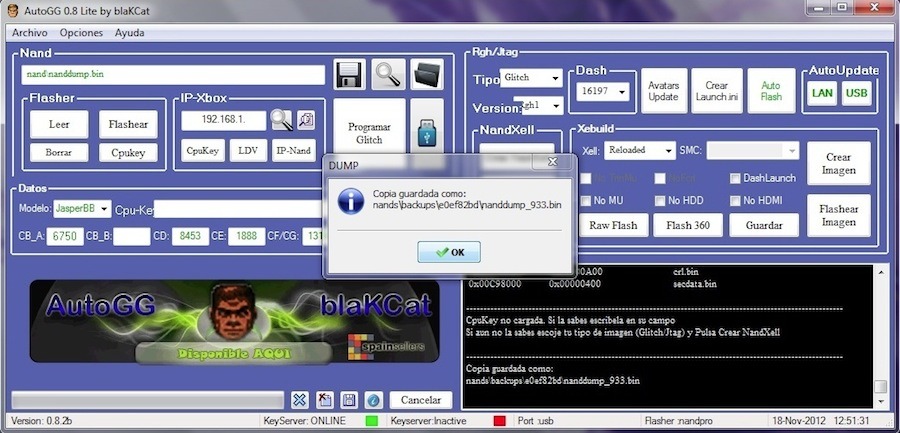Click the Leer button in Flasher
The image size is (900, 433).
pyautogui.click(x=59, y=124)
